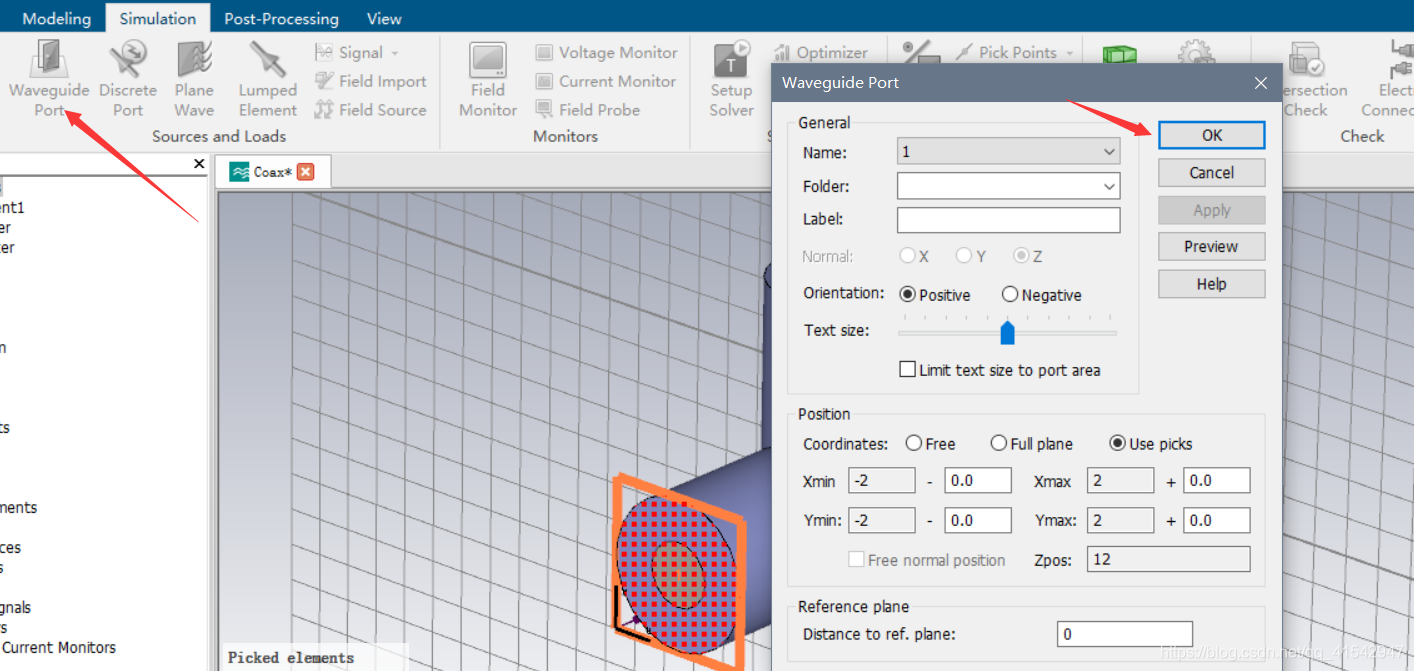
Task: Select the Discrete Port tool
Action: tap(128, 79)
